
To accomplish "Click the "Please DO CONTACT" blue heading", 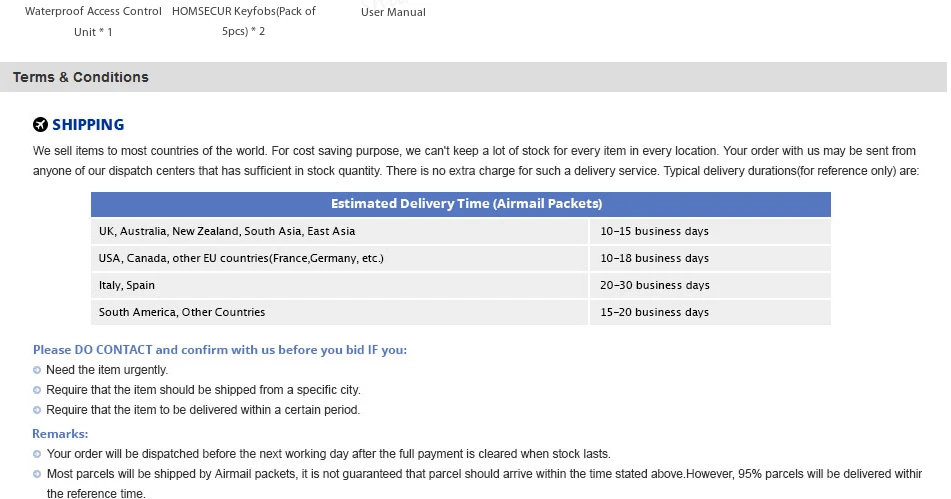I will [220, 350].
